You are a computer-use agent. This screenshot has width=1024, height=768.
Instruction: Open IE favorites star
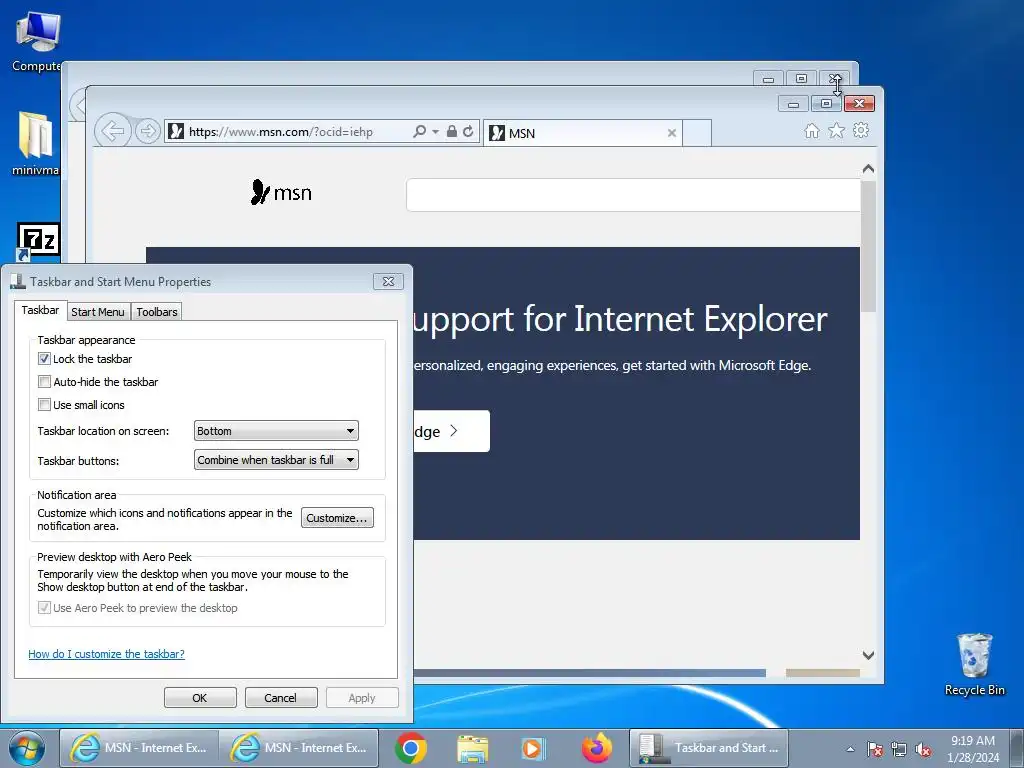pyautogui.click(x=837, y=131)
